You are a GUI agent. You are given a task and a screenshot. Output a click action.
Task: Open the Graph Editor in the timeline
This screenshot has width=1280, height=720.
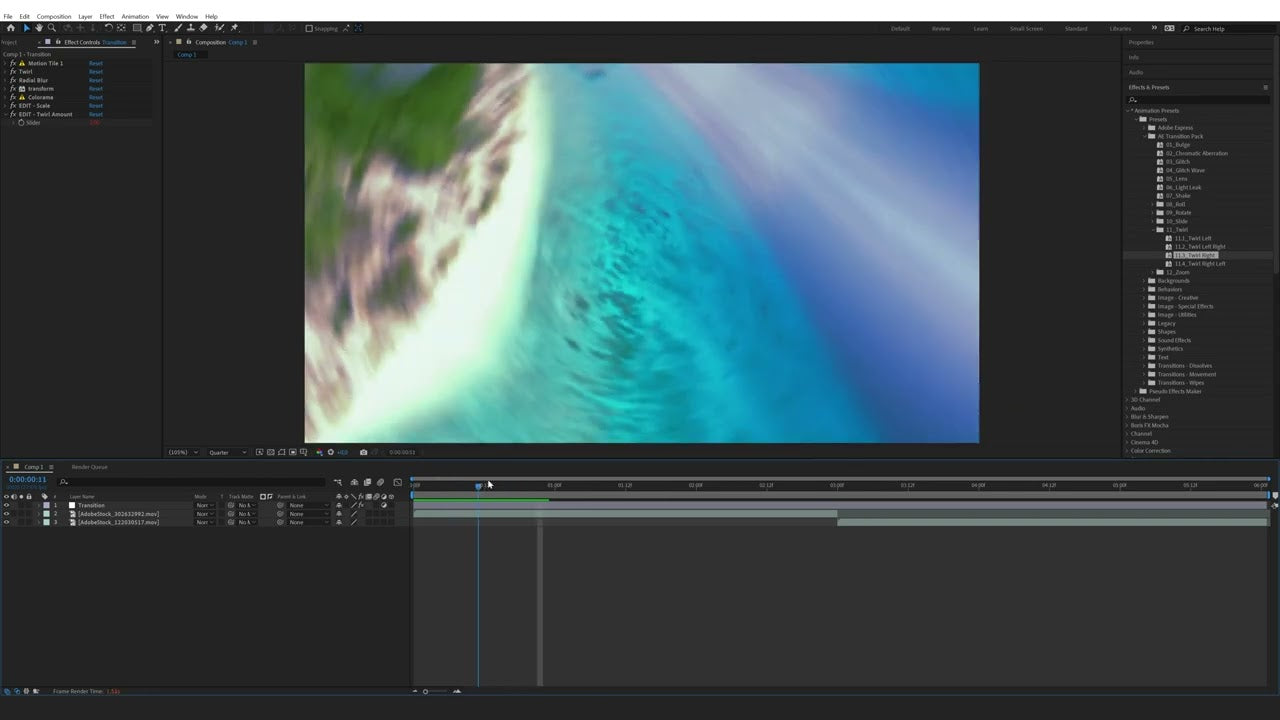click(x=397, y=483)
